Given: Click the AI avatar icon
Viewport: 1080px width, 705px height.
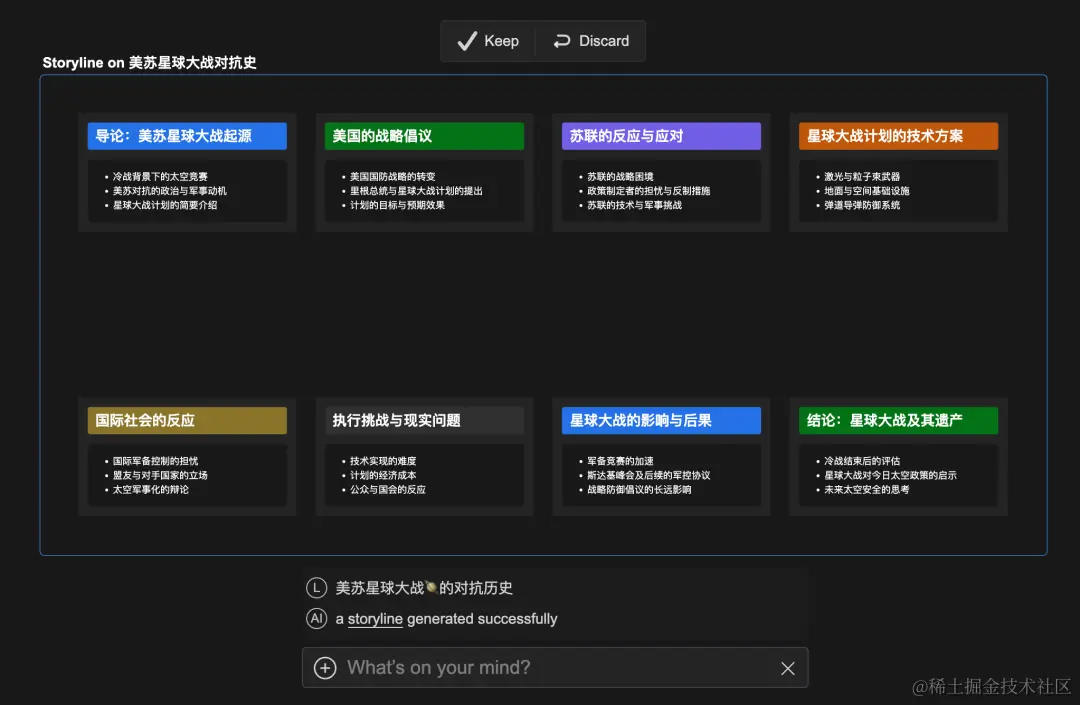Looking at the screenshot, I should click(x=316, y=618).
